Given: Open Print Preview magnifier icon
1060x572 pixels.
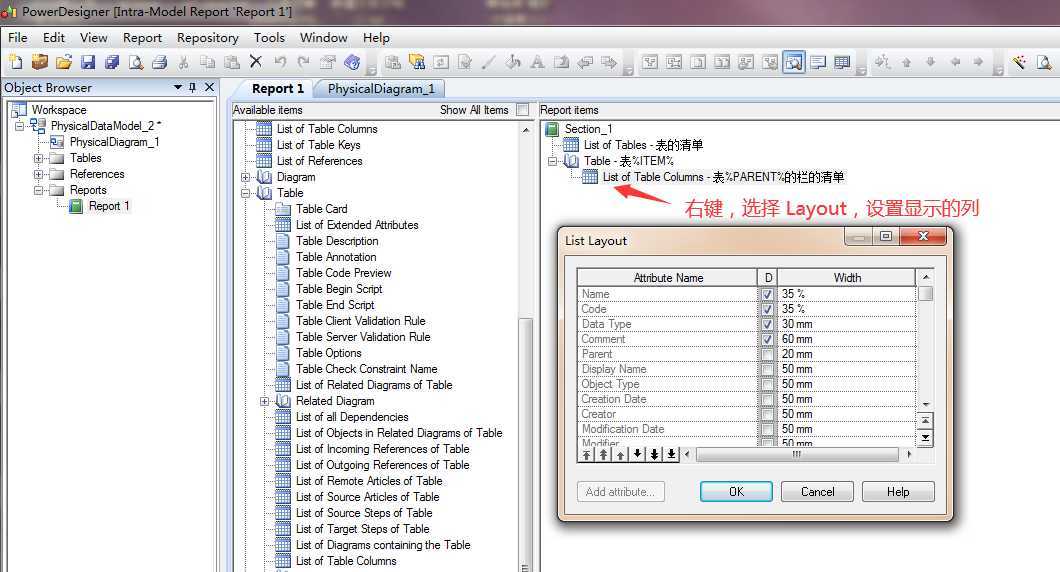Looking at the screenshot, I should pos(136,62).
